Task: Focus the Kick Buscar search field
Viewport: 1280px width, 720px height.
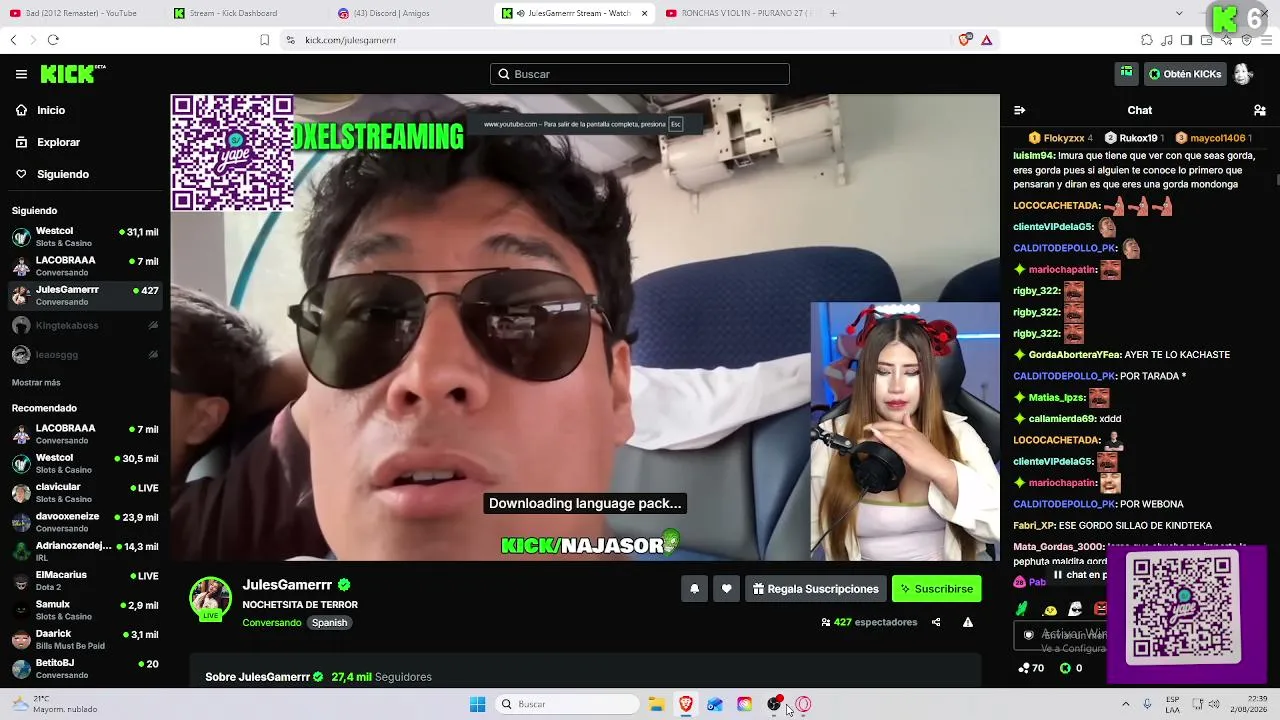Action: click(640, 74)
